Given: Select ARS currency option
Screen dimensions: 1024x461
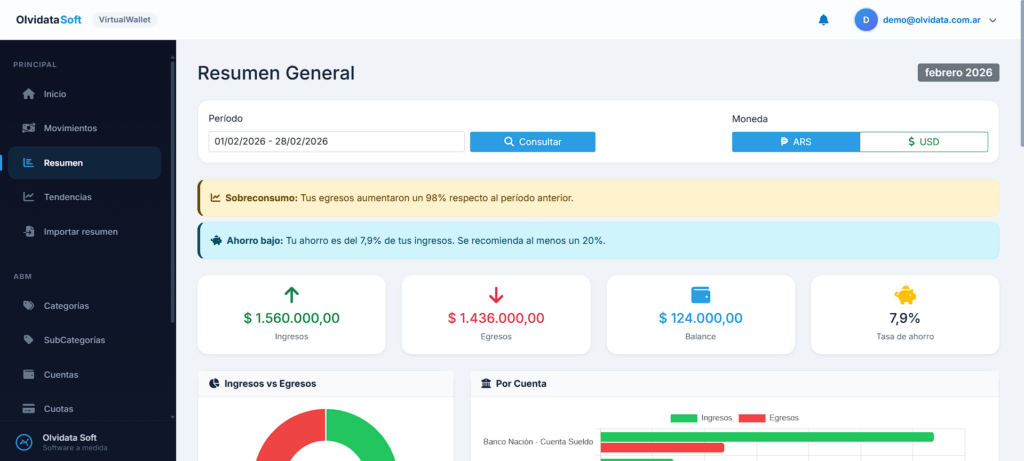Looking at the screenshot, I should tap(796, 142).
